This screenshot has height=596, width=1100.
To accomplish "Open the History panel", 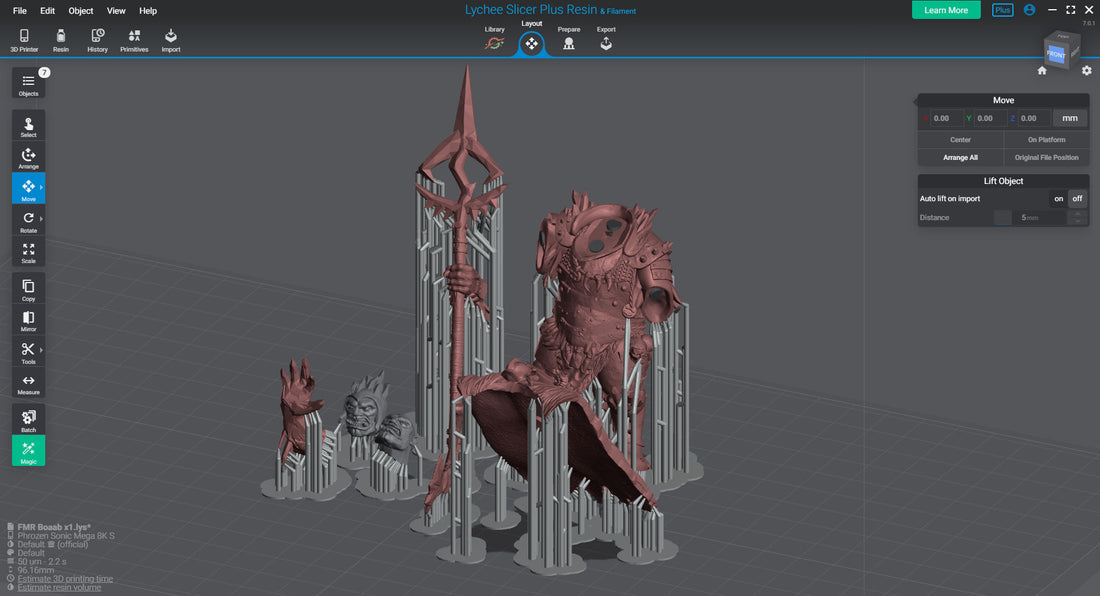I will coord(97,39).
